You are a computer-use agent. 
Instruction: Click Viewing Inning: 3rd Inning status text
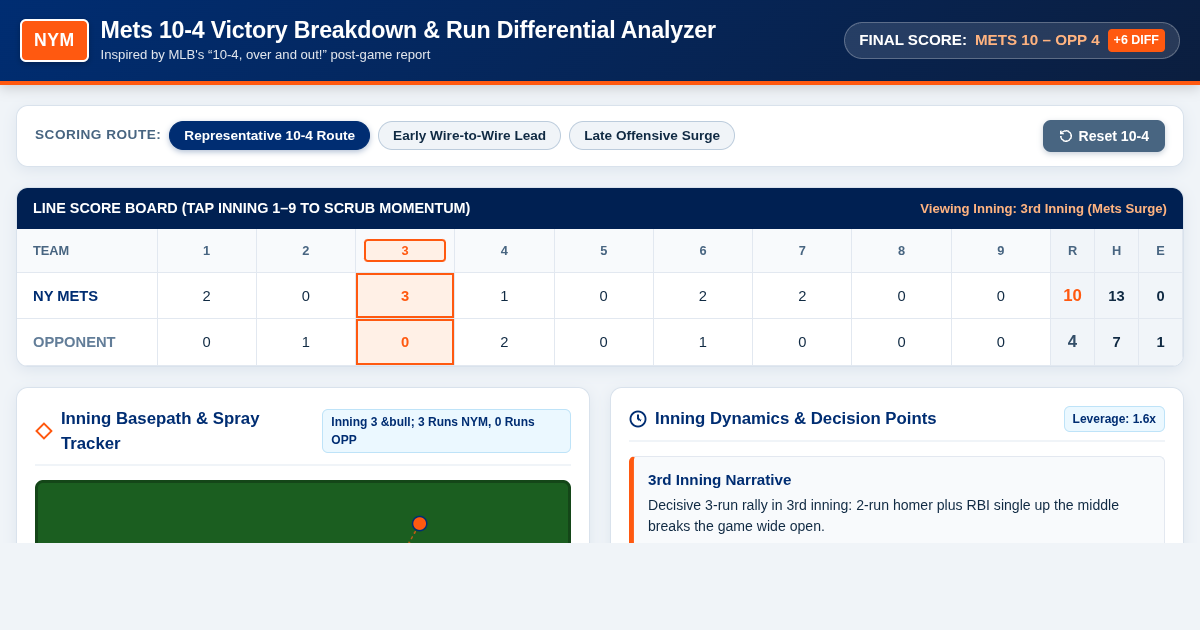(x=1043, y=209)
